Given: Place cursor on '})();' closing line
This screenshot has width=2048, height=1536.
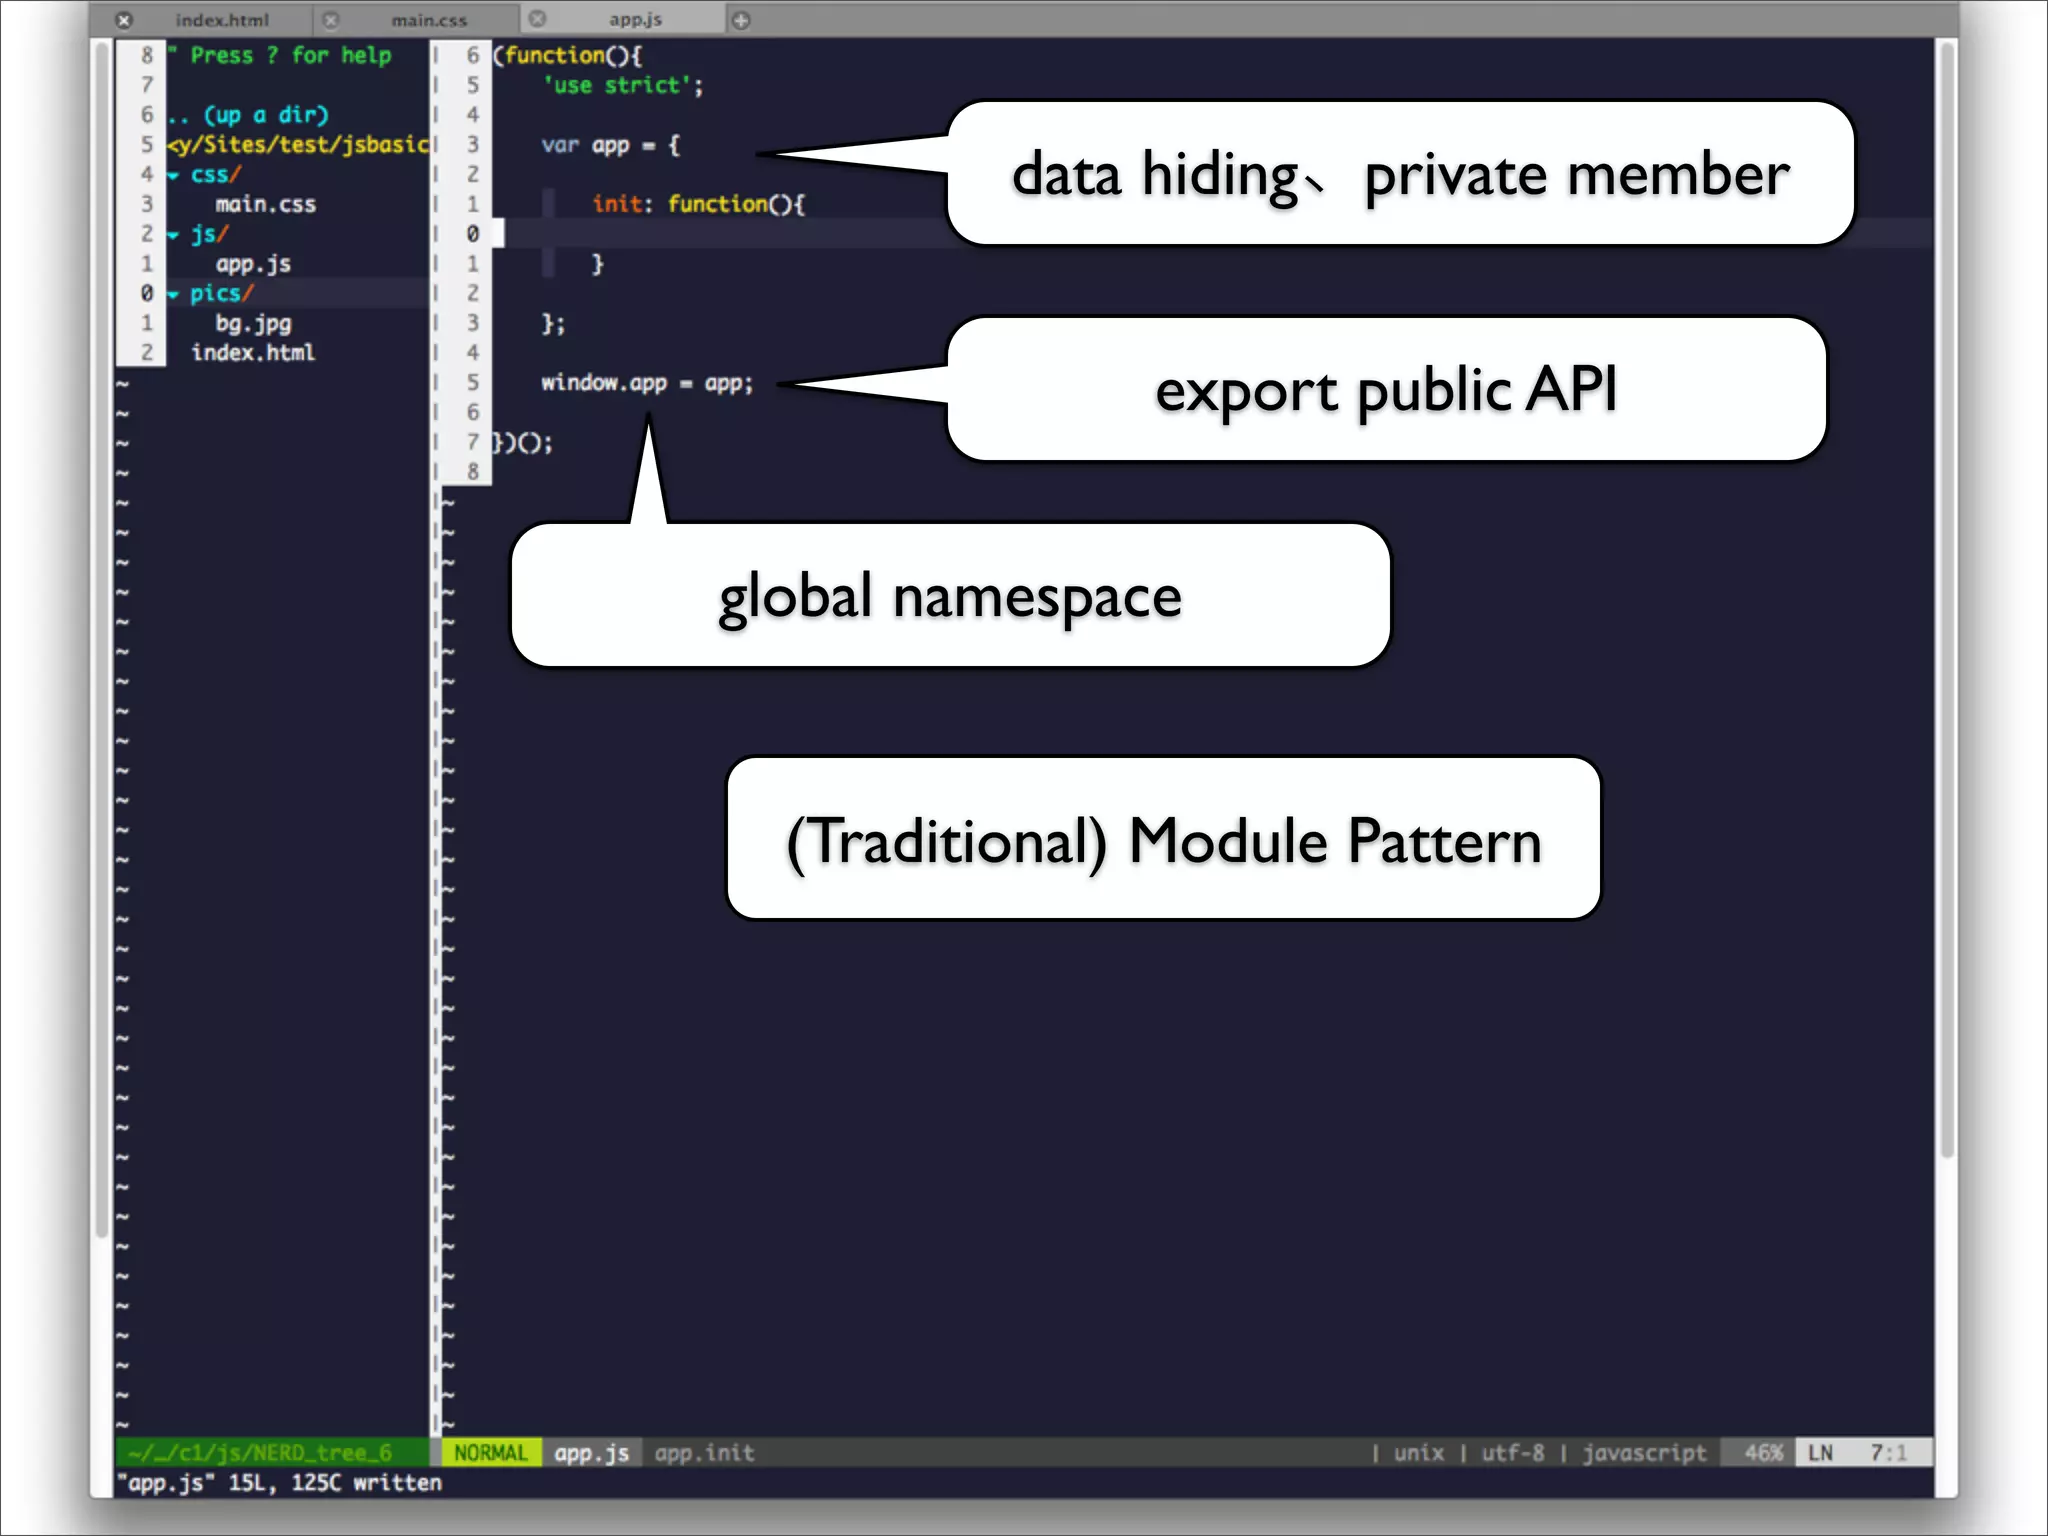Looking at the screenshot, I should click(522, 442).
